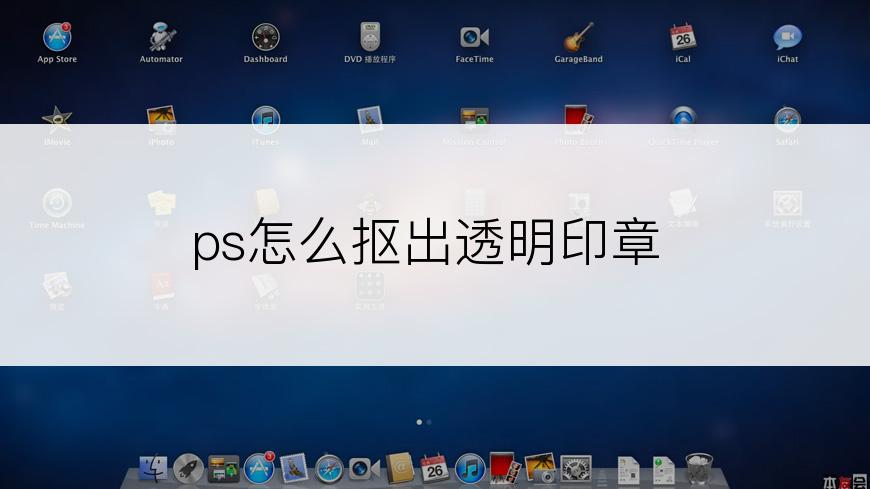Open Photo Booth in the Dock
This screenshot has width=870, height=489.
click(505, 468)
